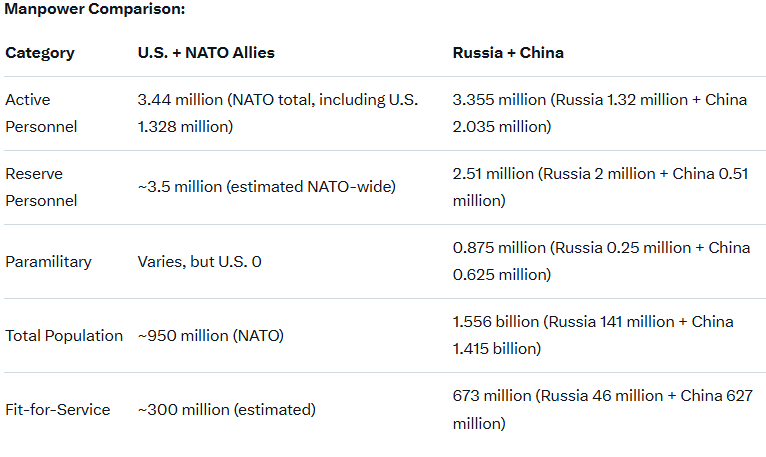The height and width of the screenshot is (457, 766).
Task: Click the "Total Population" row label
Action: [x=64, y=336]
